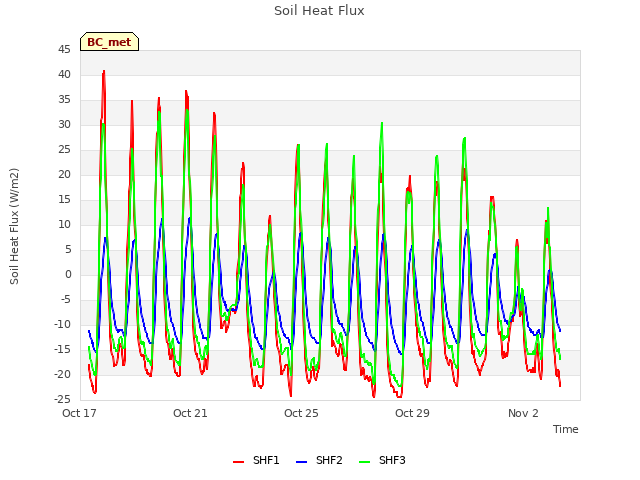Click the green SHF3 legend swatch

pos(364,462)
